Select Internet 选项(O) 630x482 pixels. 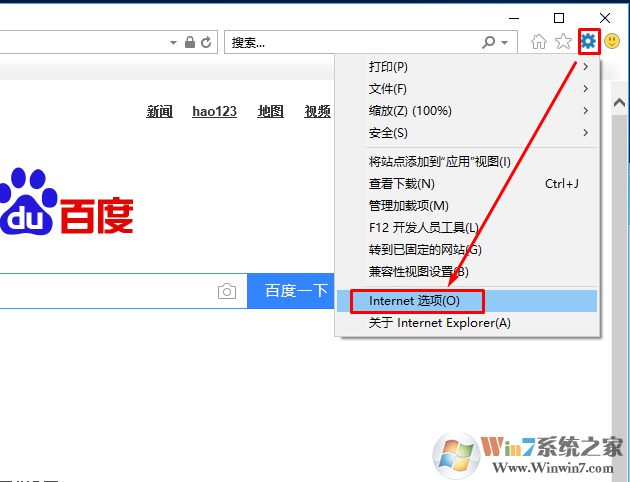click(467, 301)
